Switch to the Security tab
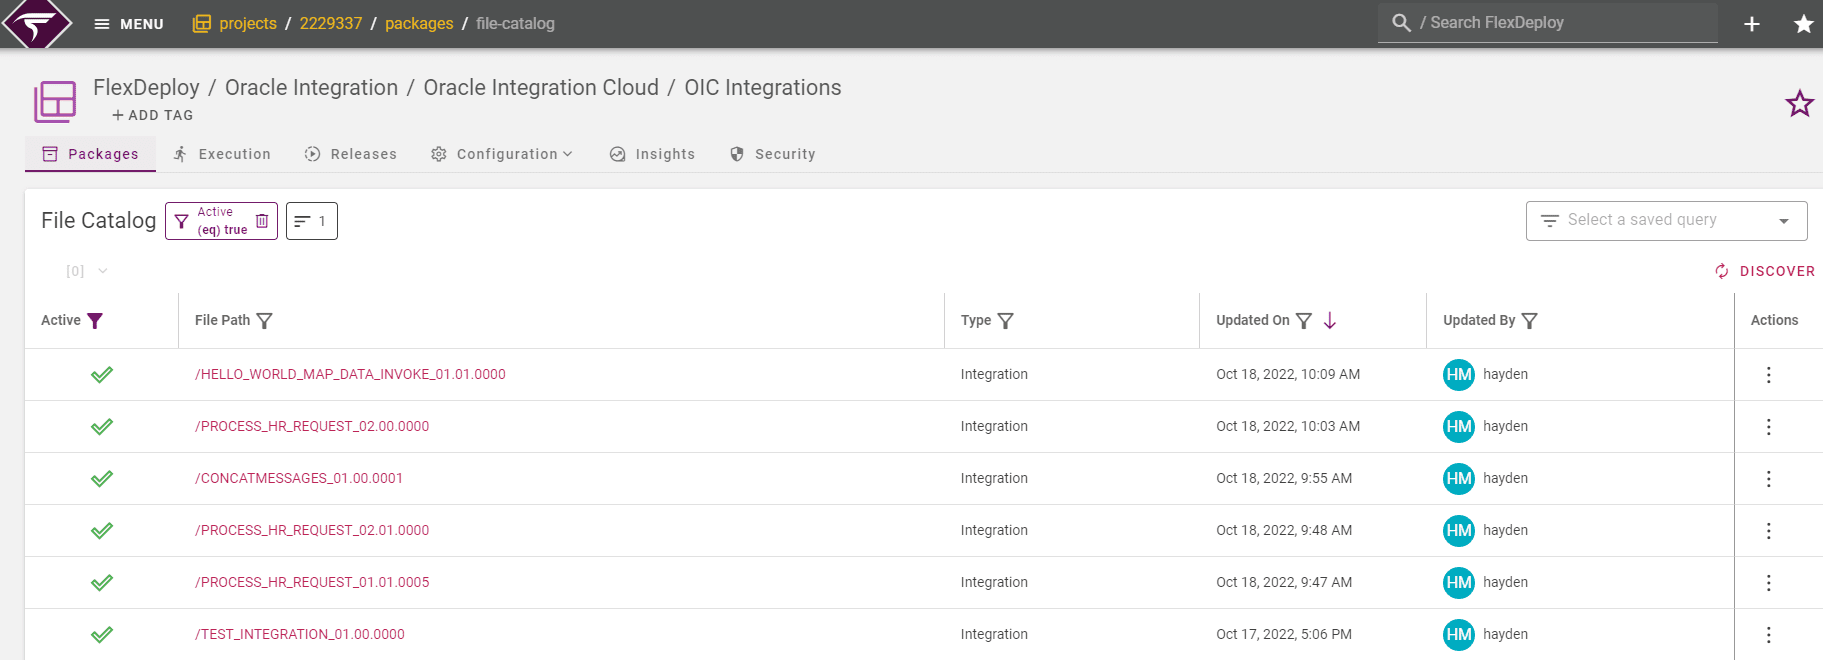The width and height of the screenshot is (1823, 660). (773, 154)
